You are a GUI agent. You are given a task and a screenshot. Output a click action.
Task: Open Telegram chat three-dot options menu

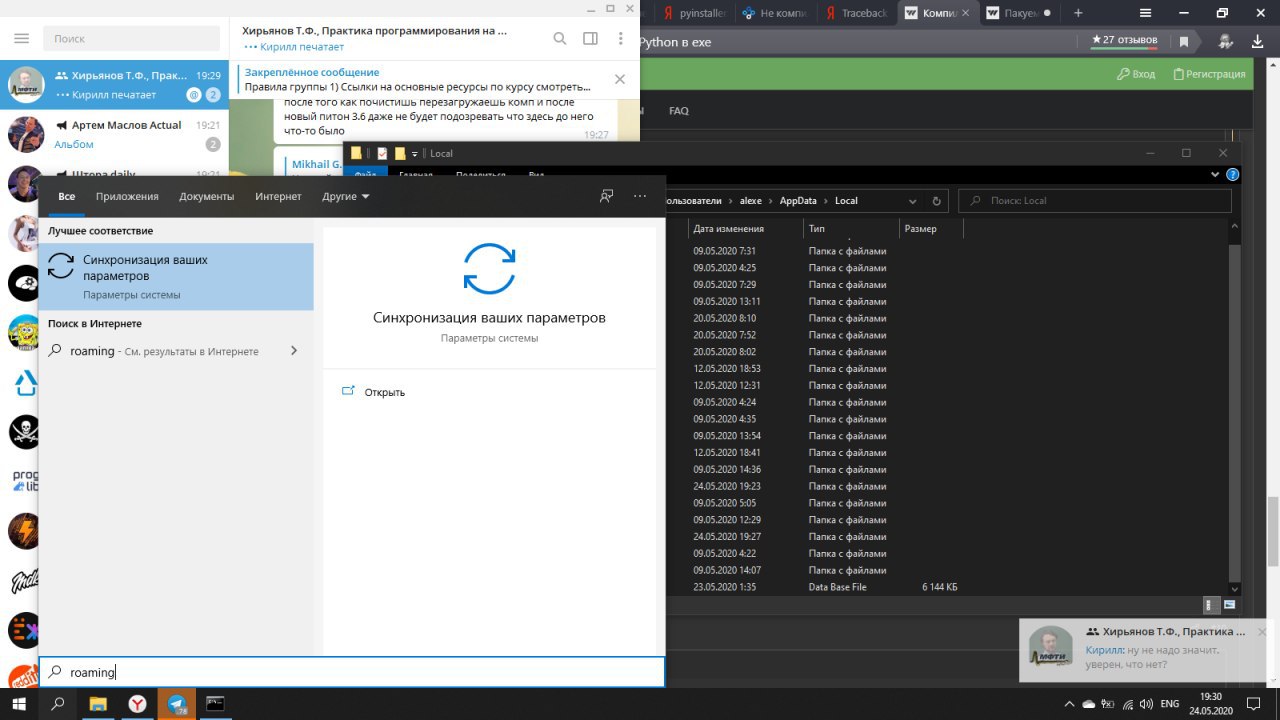[x=621, y=39]
